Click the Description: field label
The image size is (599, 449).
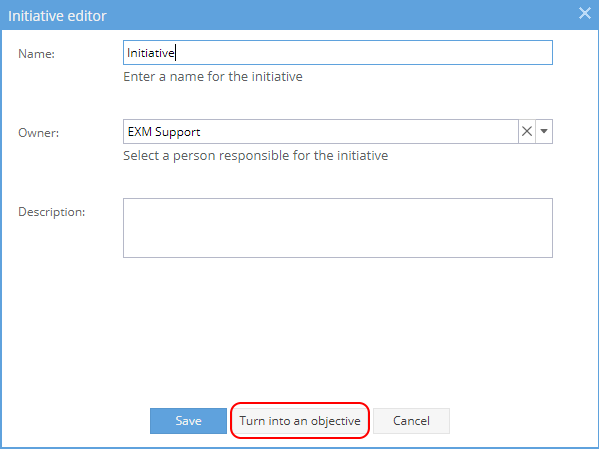[52, 212]
